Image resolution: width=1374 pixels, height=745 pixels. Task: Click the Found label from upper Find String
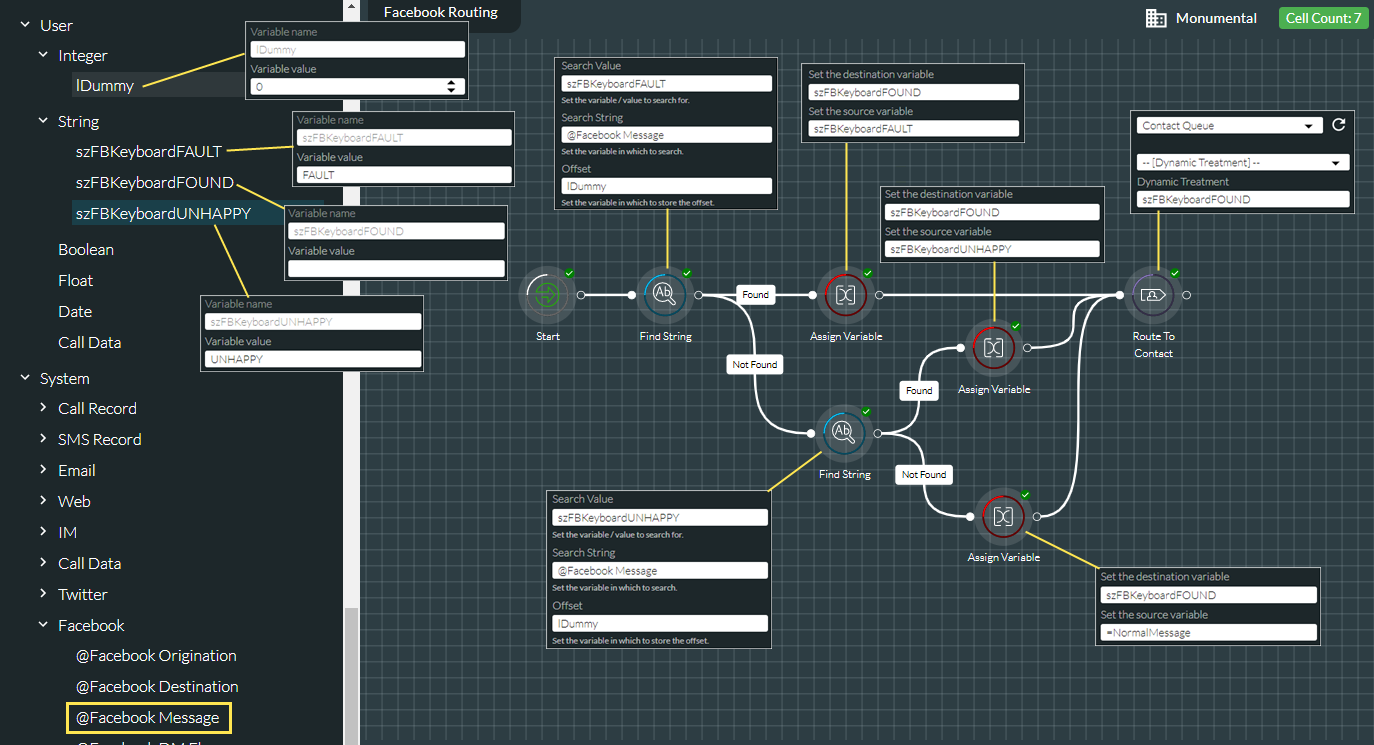click(756, 295)
